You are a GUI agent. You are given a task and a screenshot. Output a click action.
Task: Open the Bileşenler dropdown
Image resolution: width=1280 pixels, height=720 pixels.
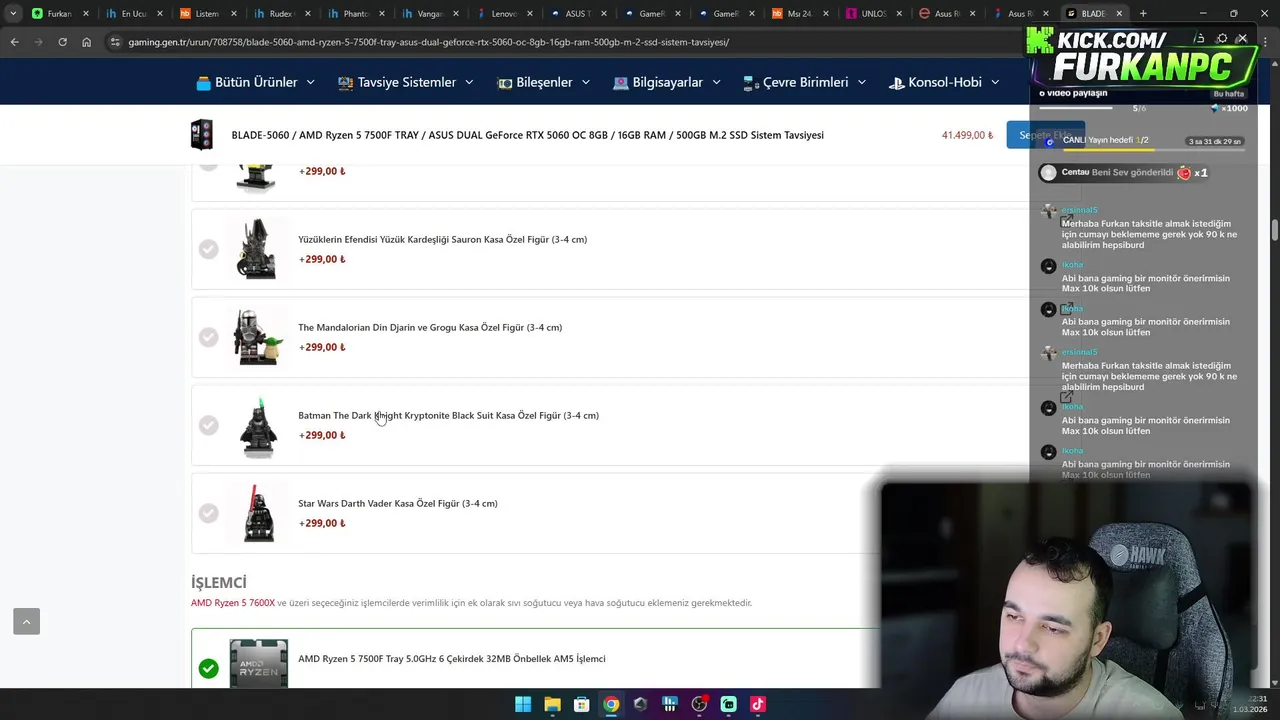(x=544, y=82)
